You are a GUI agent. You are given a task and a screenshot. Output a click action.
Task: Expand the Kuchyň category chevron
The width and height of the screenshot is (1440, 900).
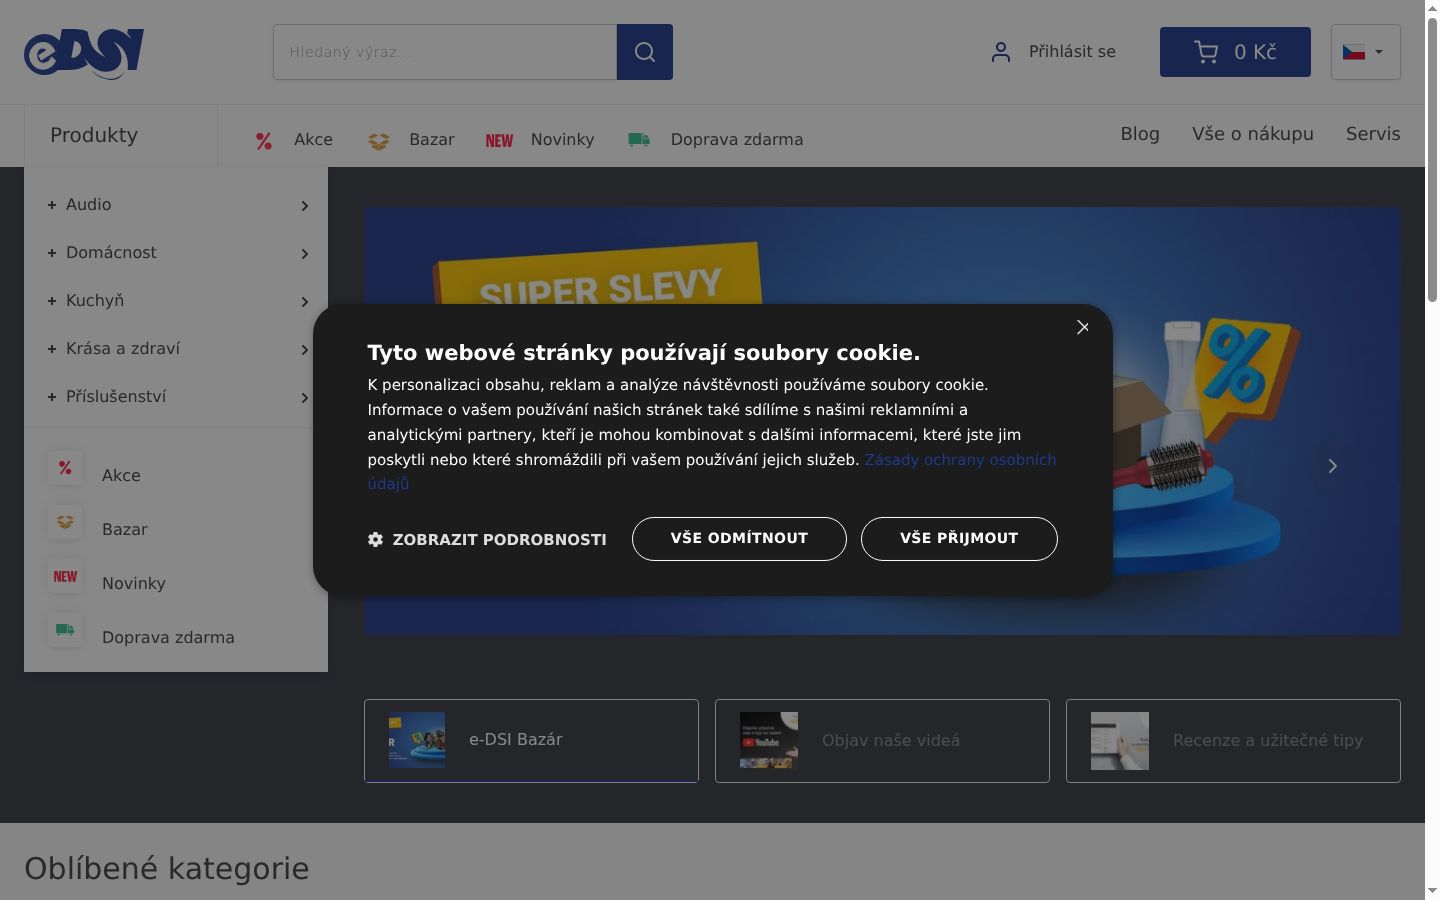305,302
